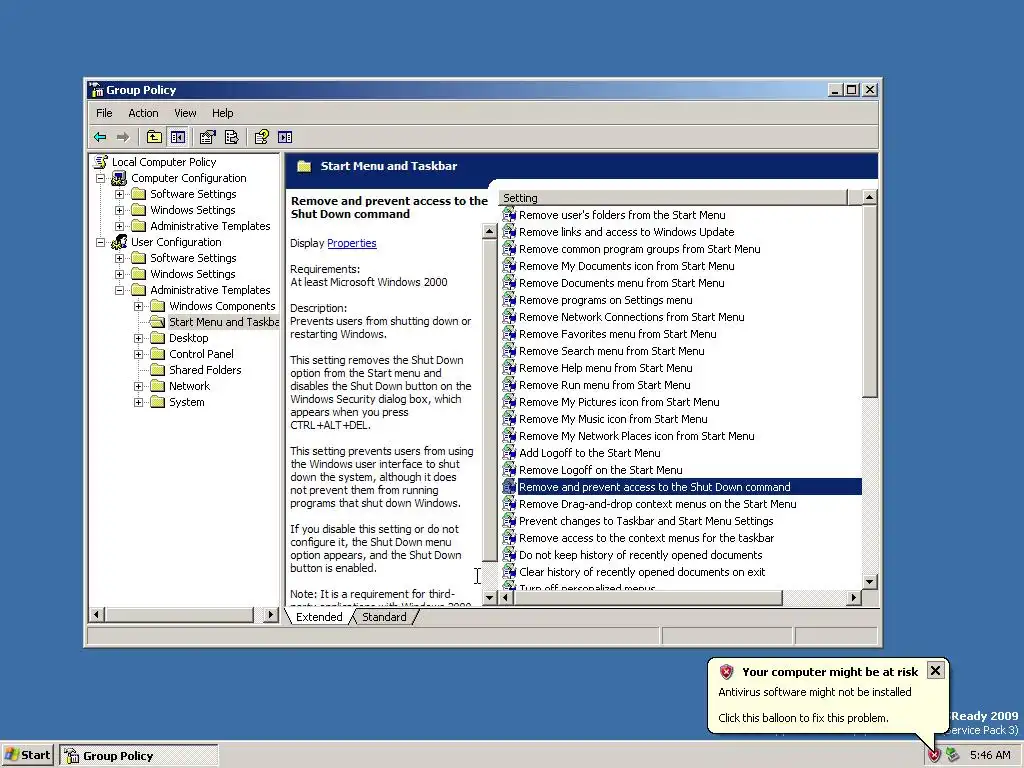Viewport: 1024px width, 768px height.
Task: Click icon of Remove My Pictures setting
Action: point(509,402)
